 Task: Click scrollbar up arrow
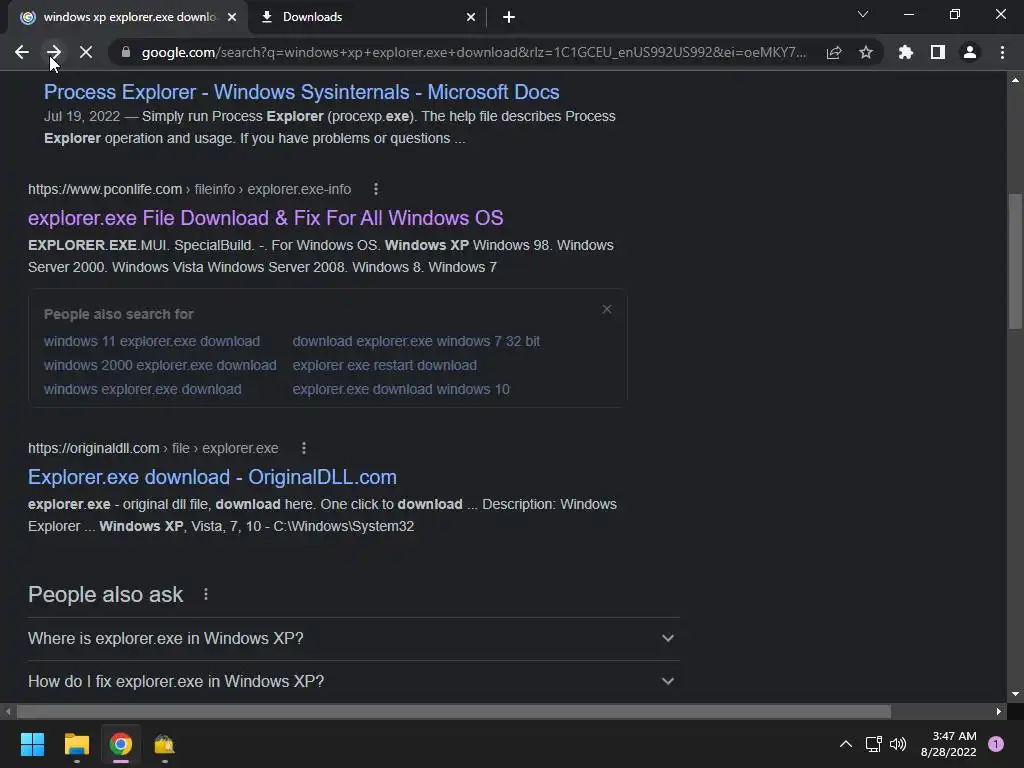pos(1015,80)
